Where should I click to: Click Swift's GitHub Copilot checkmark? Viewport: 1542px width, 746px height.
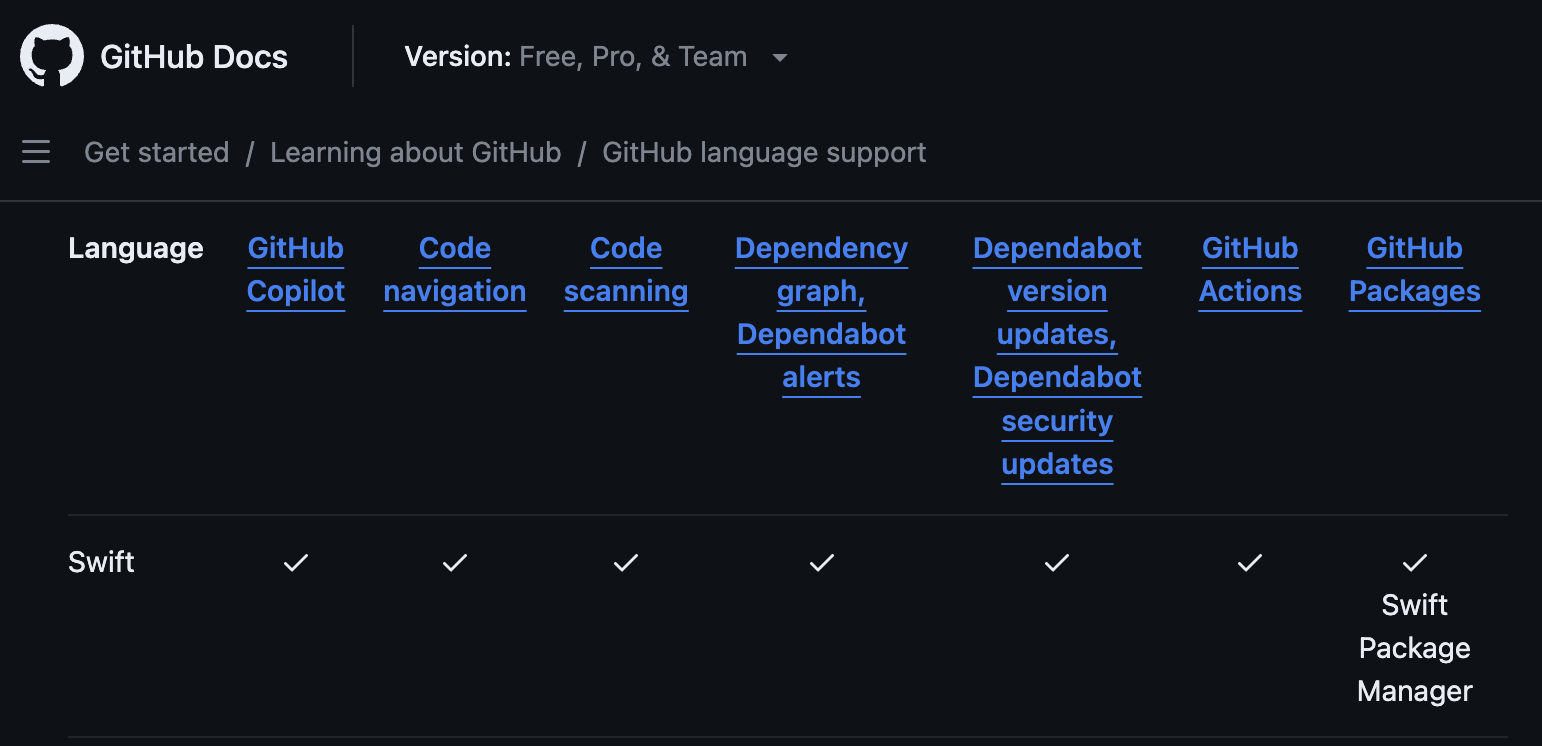click(x=296, y=563)
